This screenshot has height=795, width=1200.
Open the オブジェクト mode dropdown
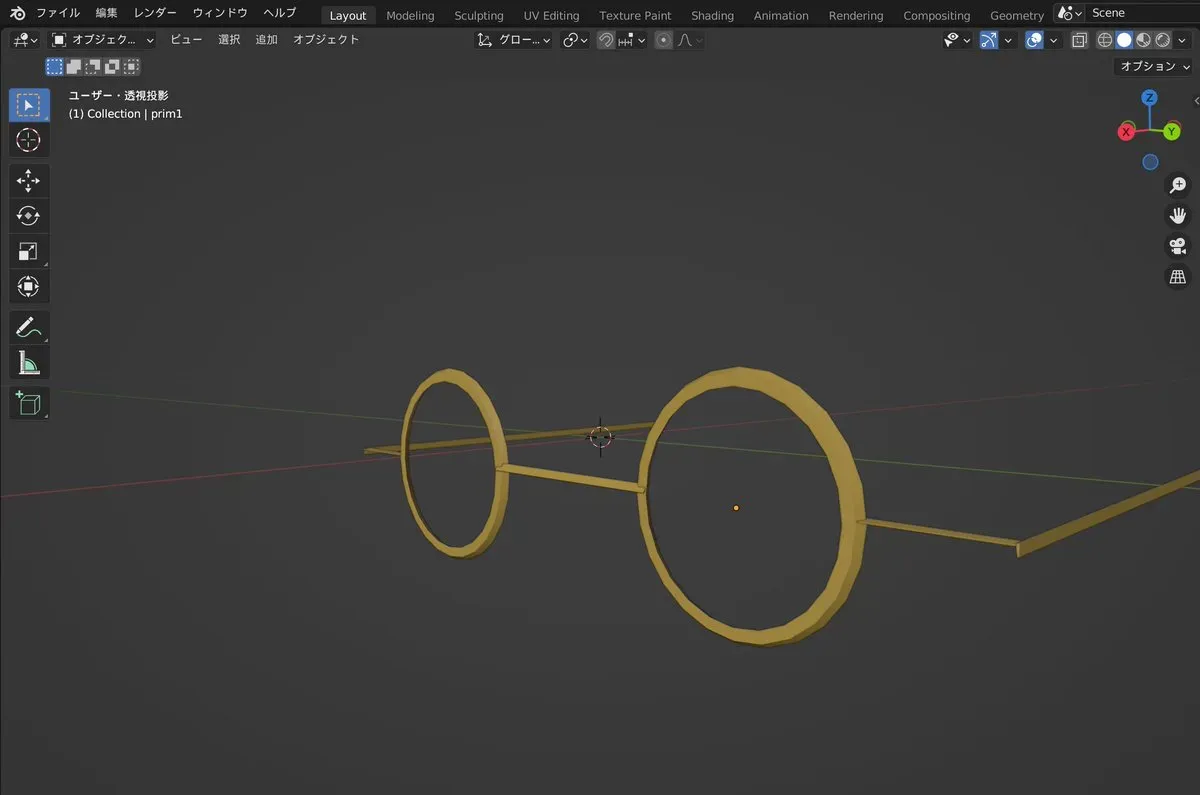tap(103, 40)
